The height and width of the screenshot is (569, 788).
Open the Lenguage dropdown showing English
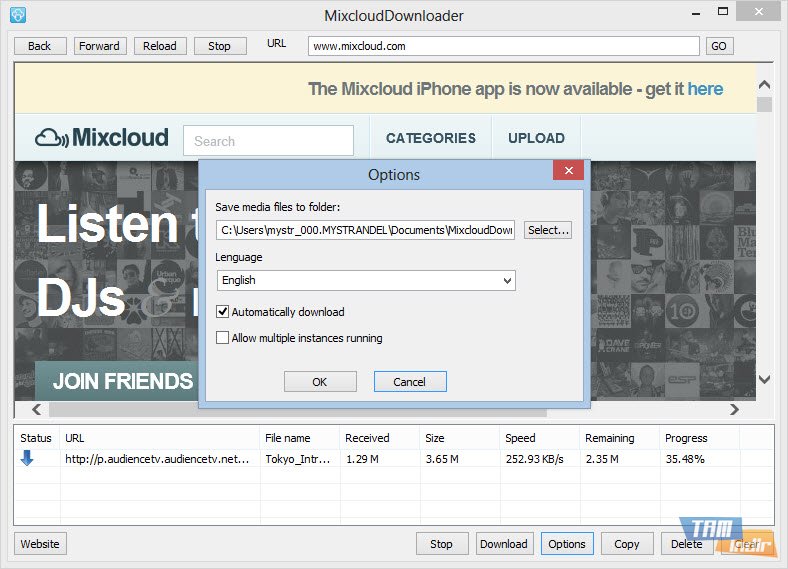click(x=366, y=280)
